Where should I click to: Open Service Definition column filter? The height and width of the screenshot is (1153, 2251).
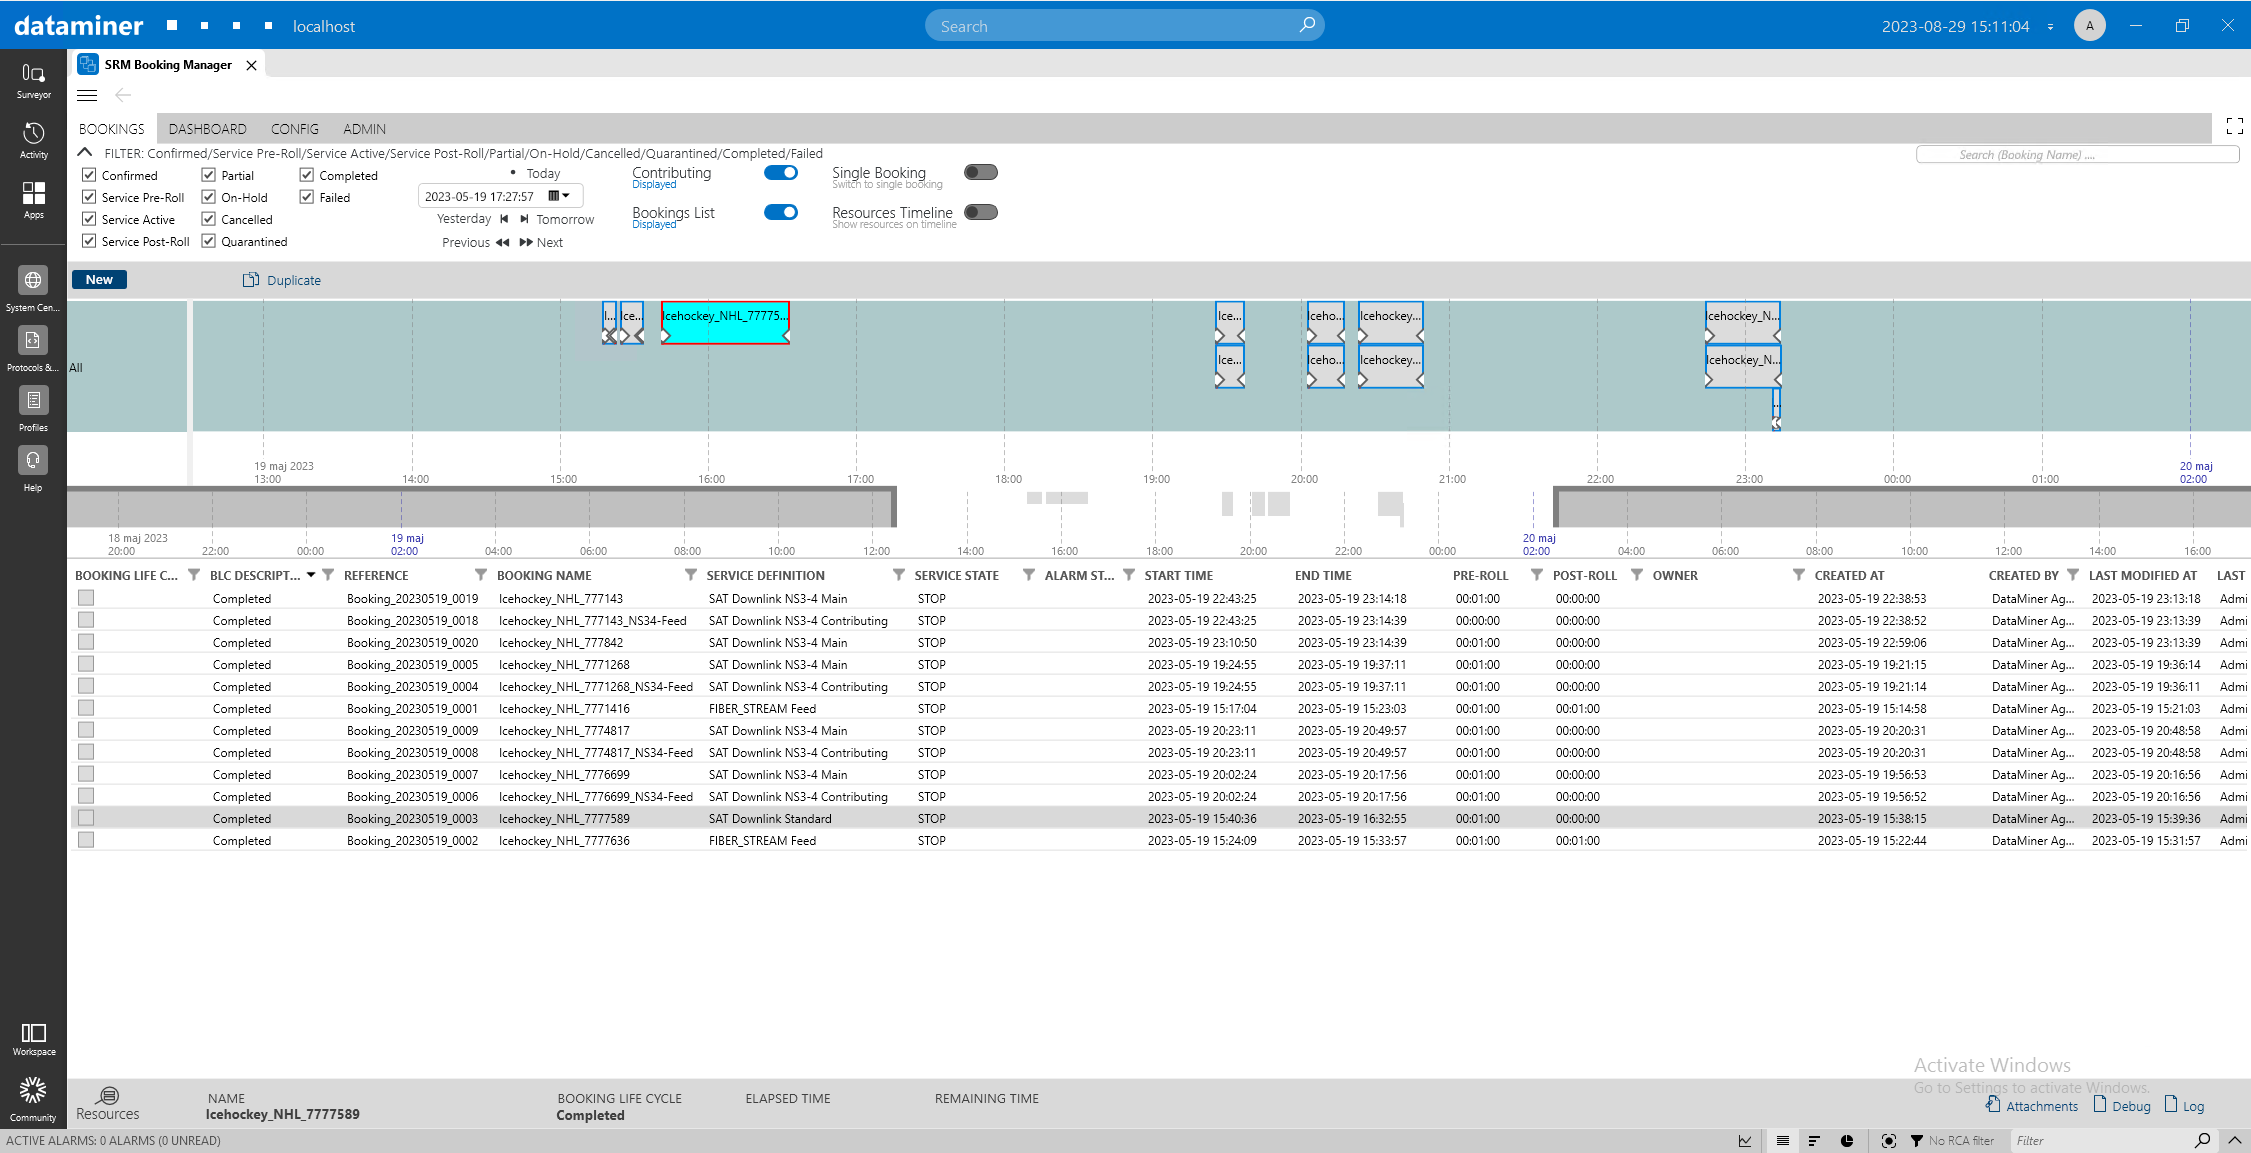click(x=899, y=575)
